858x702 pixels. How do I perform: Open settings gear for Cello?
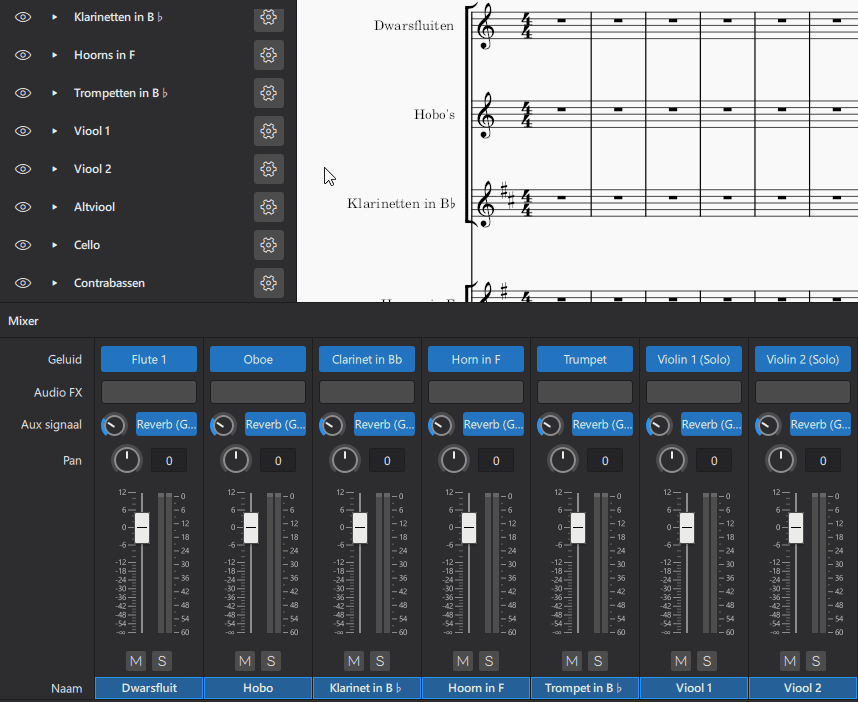[x=268, y=245]
